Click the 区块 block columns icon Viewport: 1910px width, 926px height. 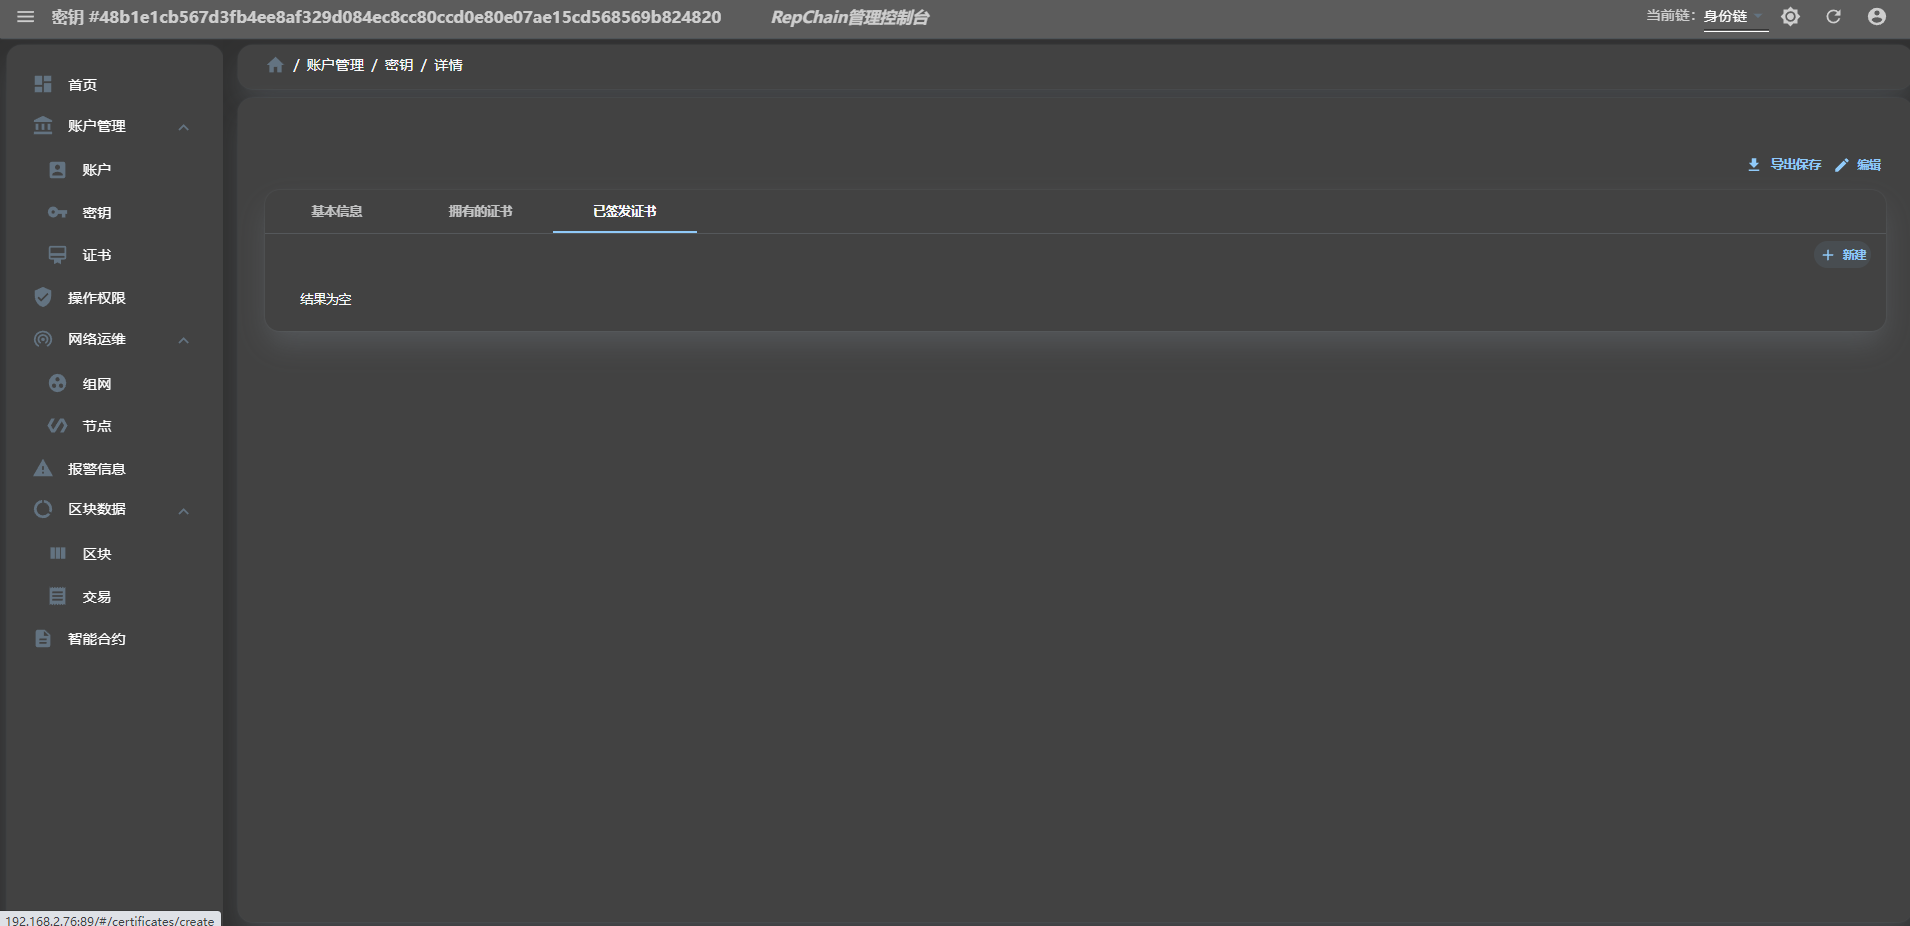58,553
